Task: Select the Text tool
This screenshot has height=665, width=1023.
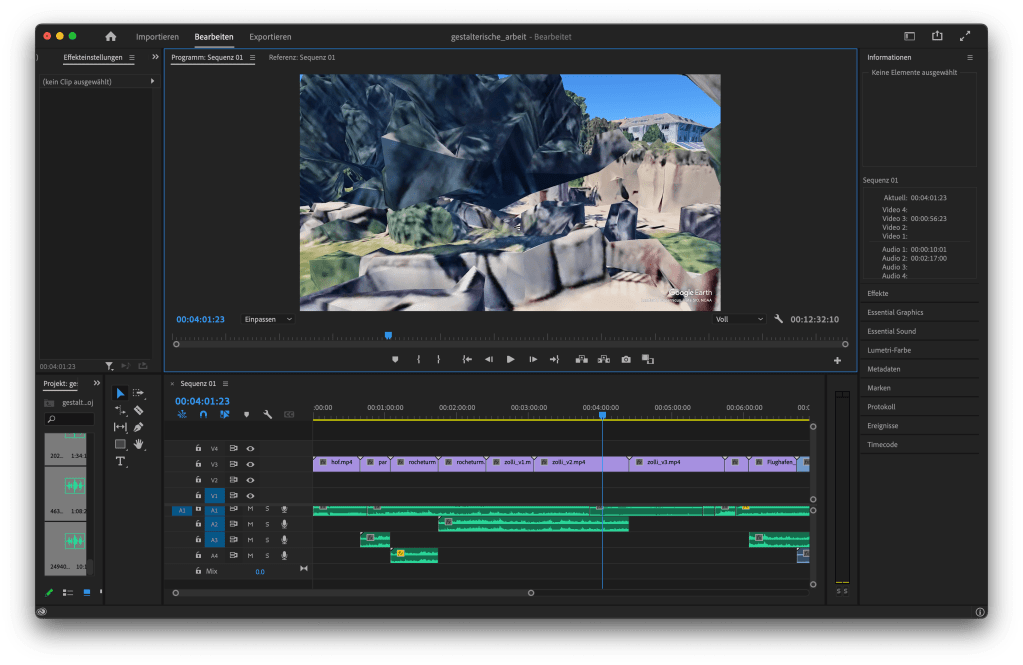Action: 120,461
